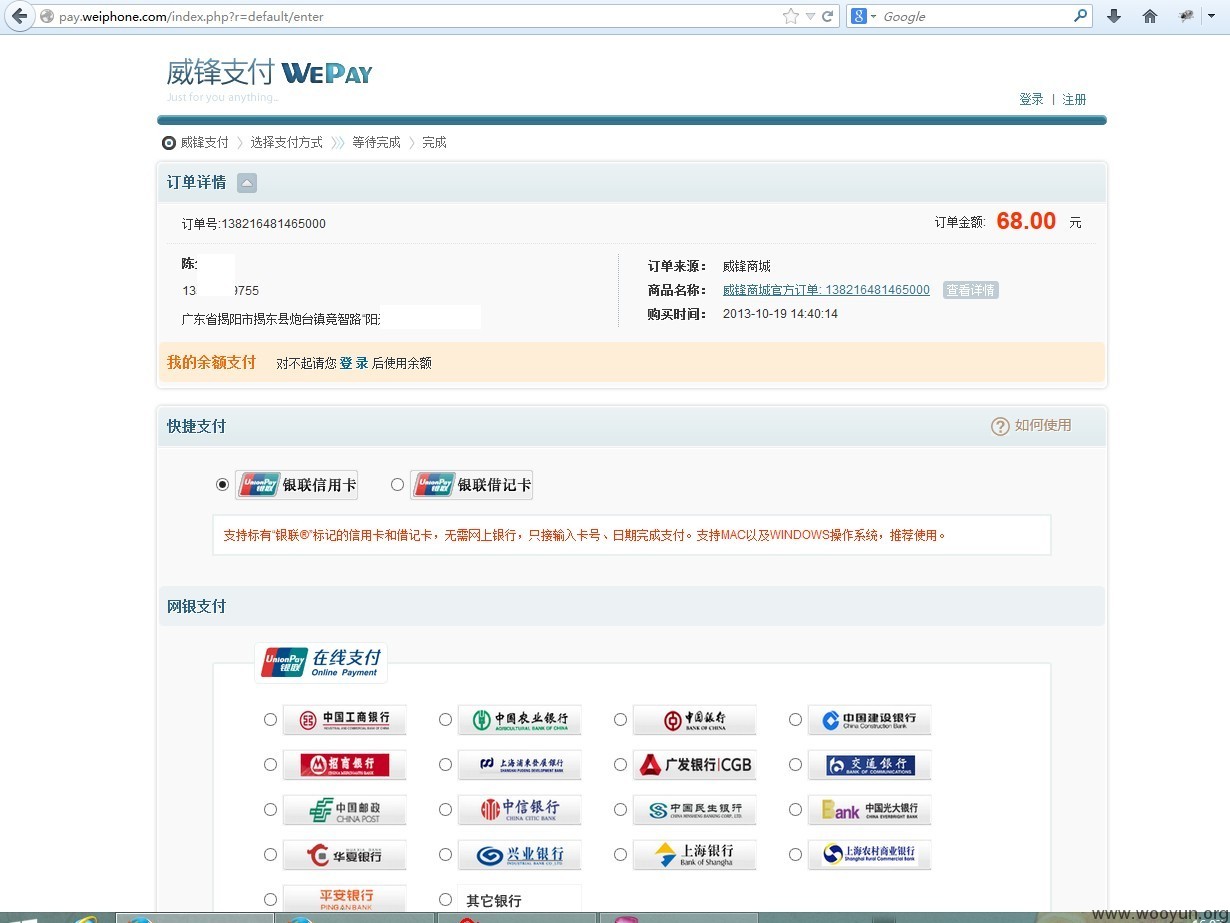Click the 招商银行 red bank logo

click(x=345, y=765)
